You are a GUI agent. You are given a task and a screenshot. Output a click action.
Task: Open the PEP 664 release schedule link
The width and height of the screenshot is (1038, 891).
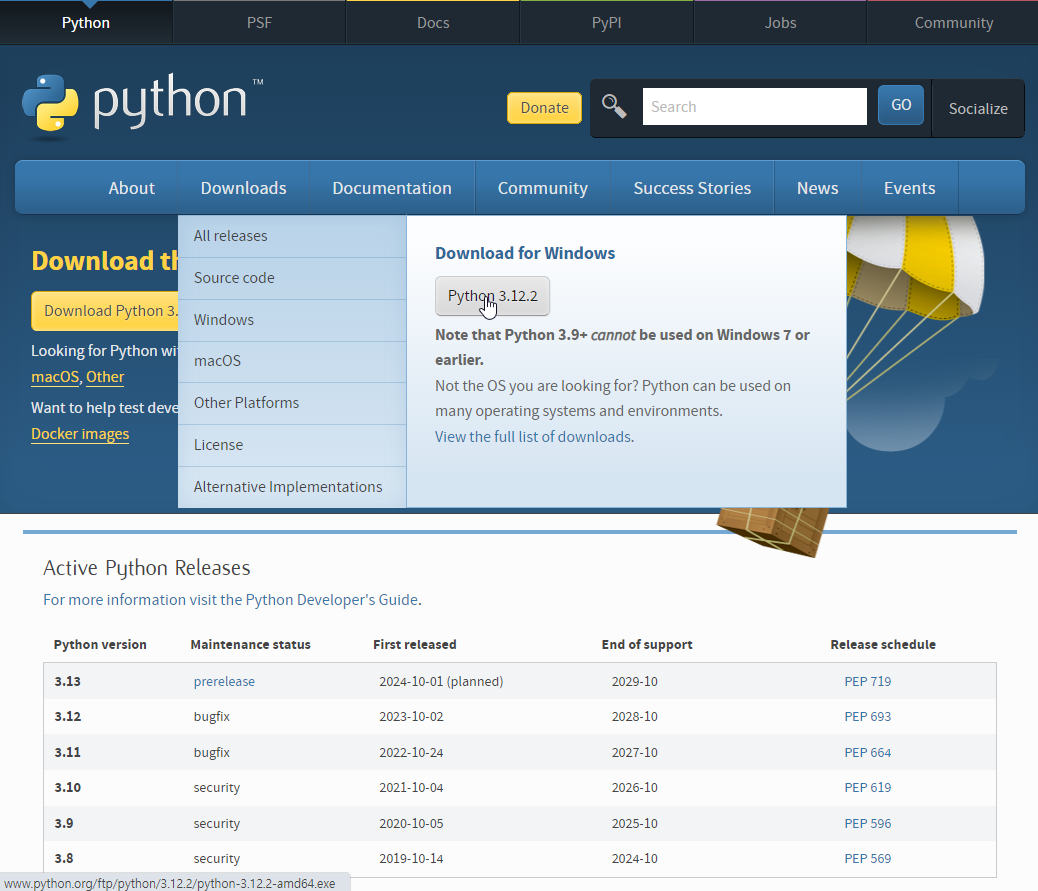point(867,752)
